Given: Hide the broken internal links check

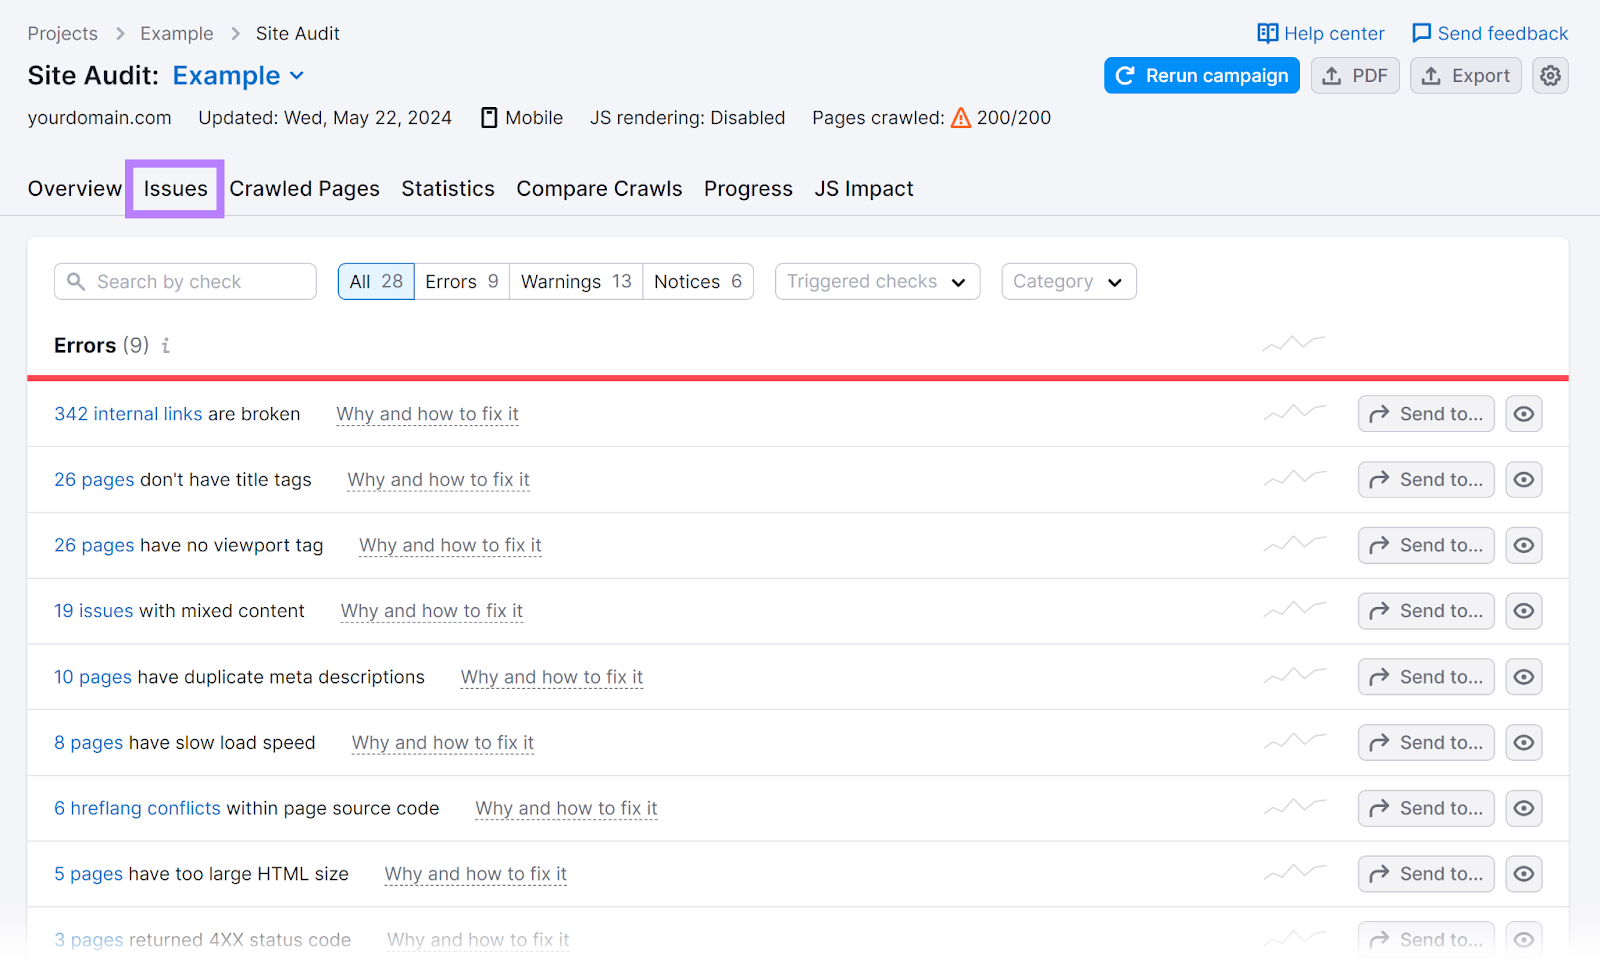Looking at the screenshot, I should point(1523,414).
